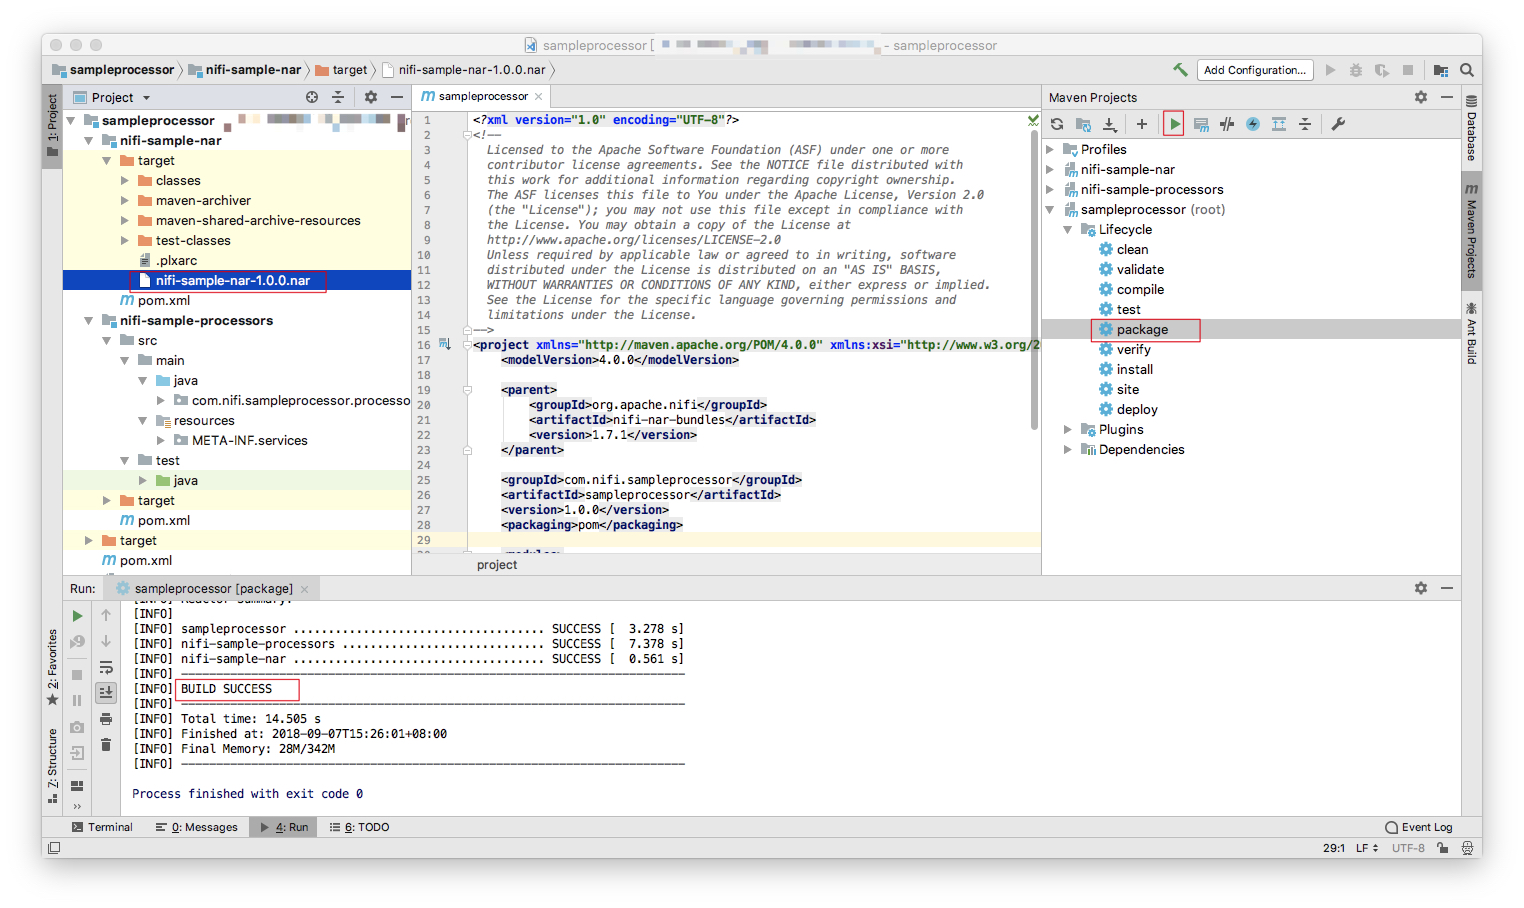
Task: Toggle scroll to end in Run console
Action: coord(106,692)
